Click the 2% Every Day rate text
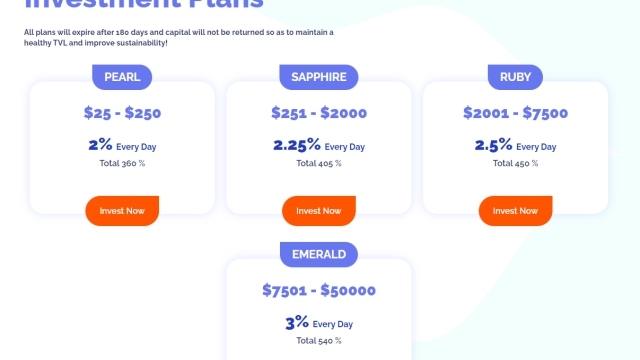 (x=122, y=145)
